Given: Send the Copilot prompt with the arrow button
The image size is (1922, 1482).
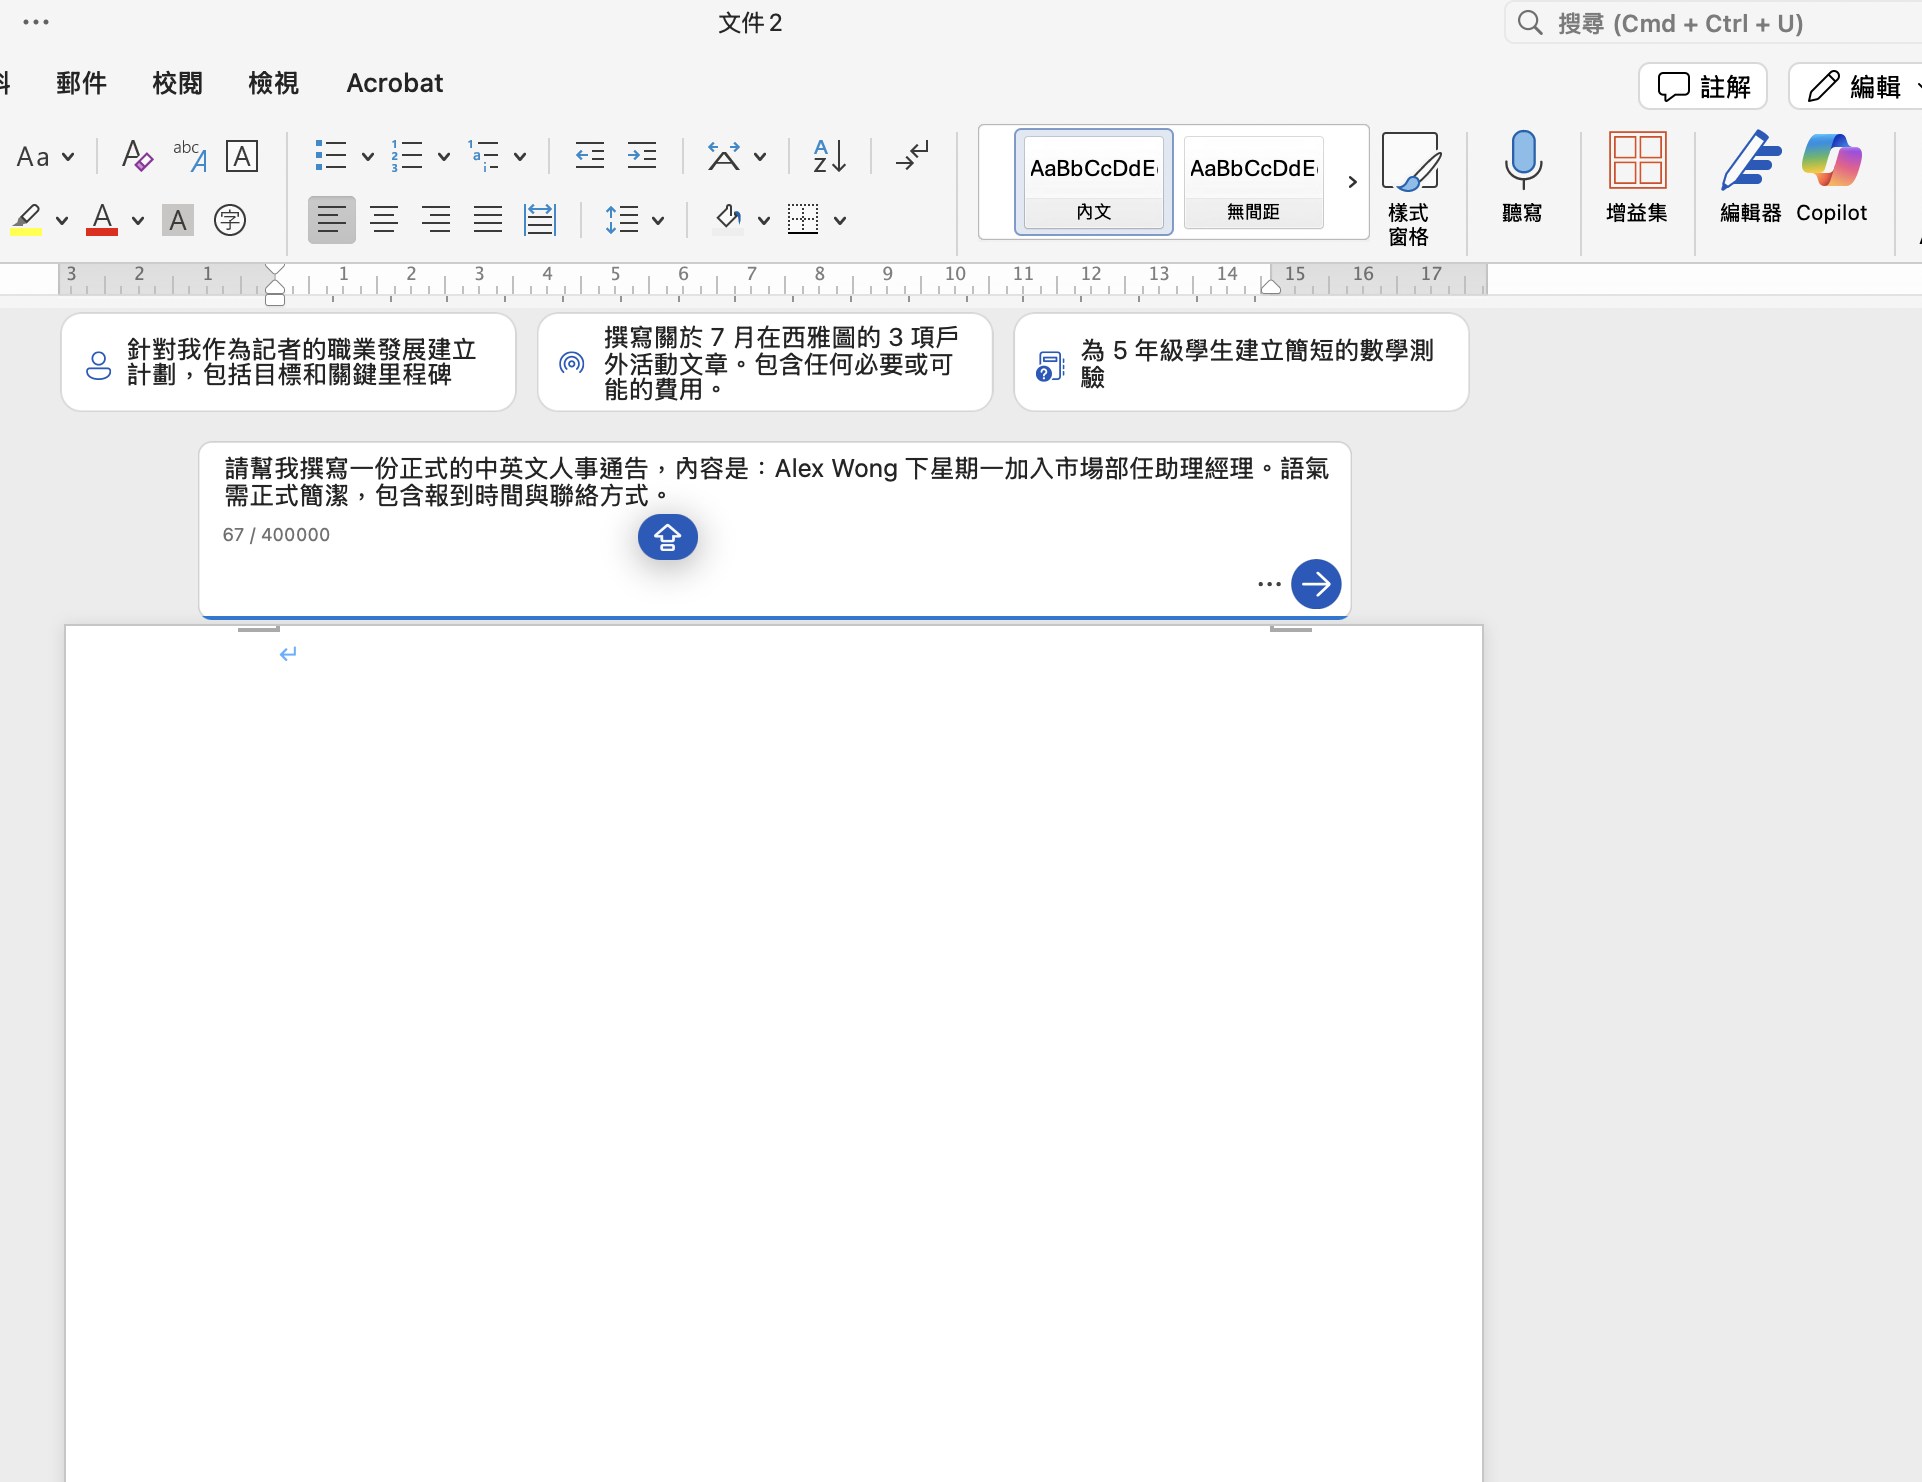Looking at the screenshot, I should [x=1315, y=584].
